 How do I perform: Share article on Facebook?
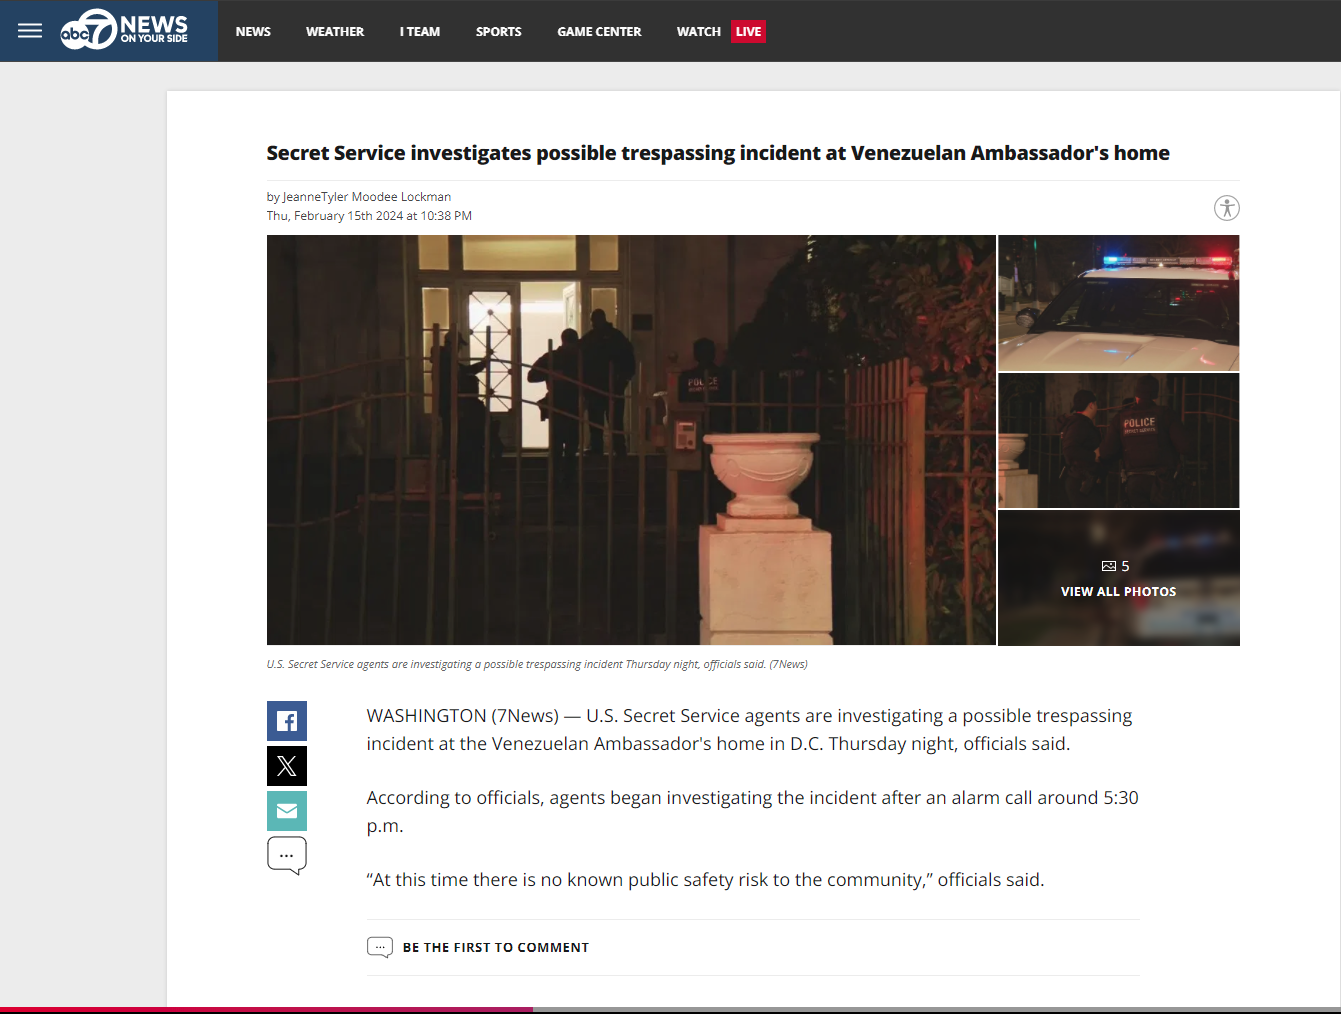[287, 721]
